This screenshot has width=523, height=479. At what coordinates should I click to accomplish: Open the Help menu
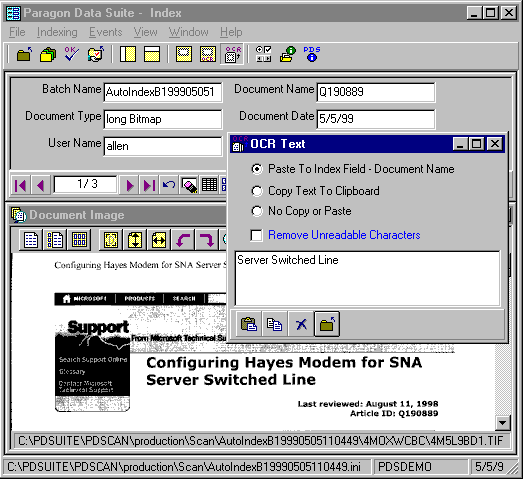[x=231, y=32]
